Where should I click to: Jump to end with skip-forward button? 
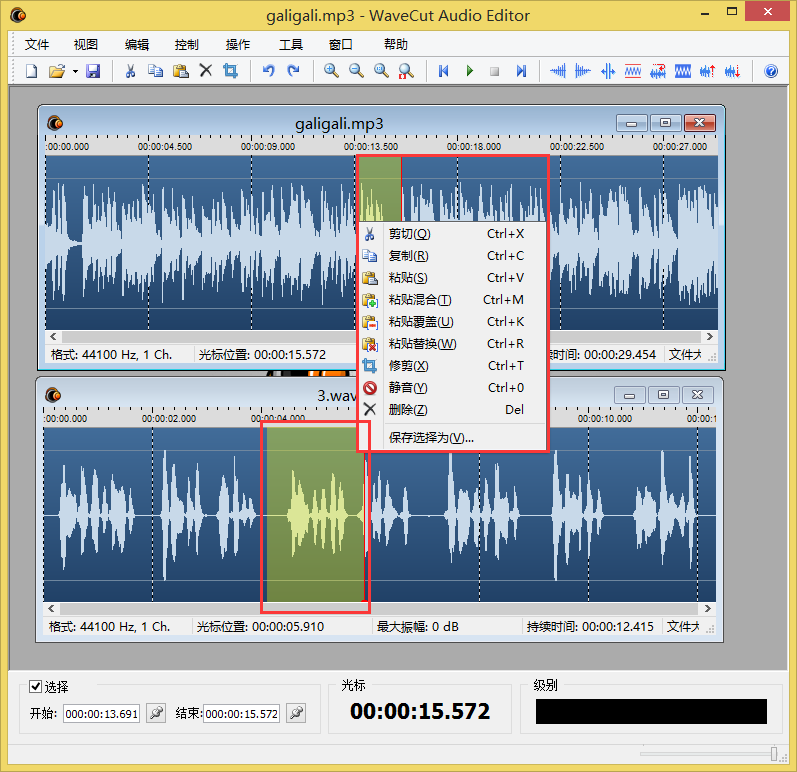[521, 71]
